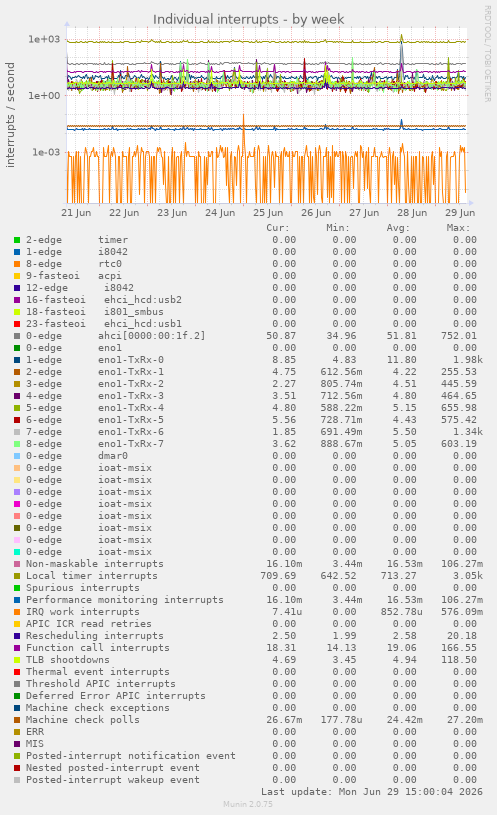Click the 'Machine check exceptions' label

coord(98,708)
